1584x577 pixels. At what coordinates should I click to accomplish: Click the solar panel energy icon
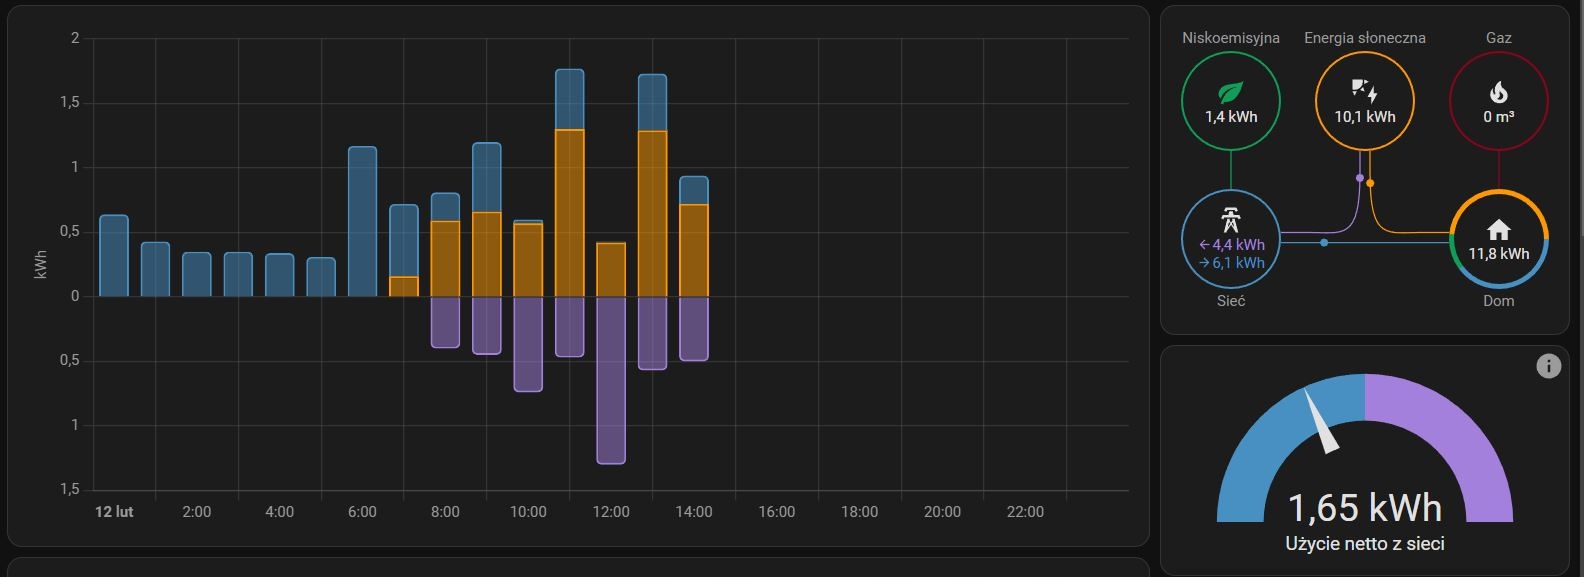pos(1364,91)
